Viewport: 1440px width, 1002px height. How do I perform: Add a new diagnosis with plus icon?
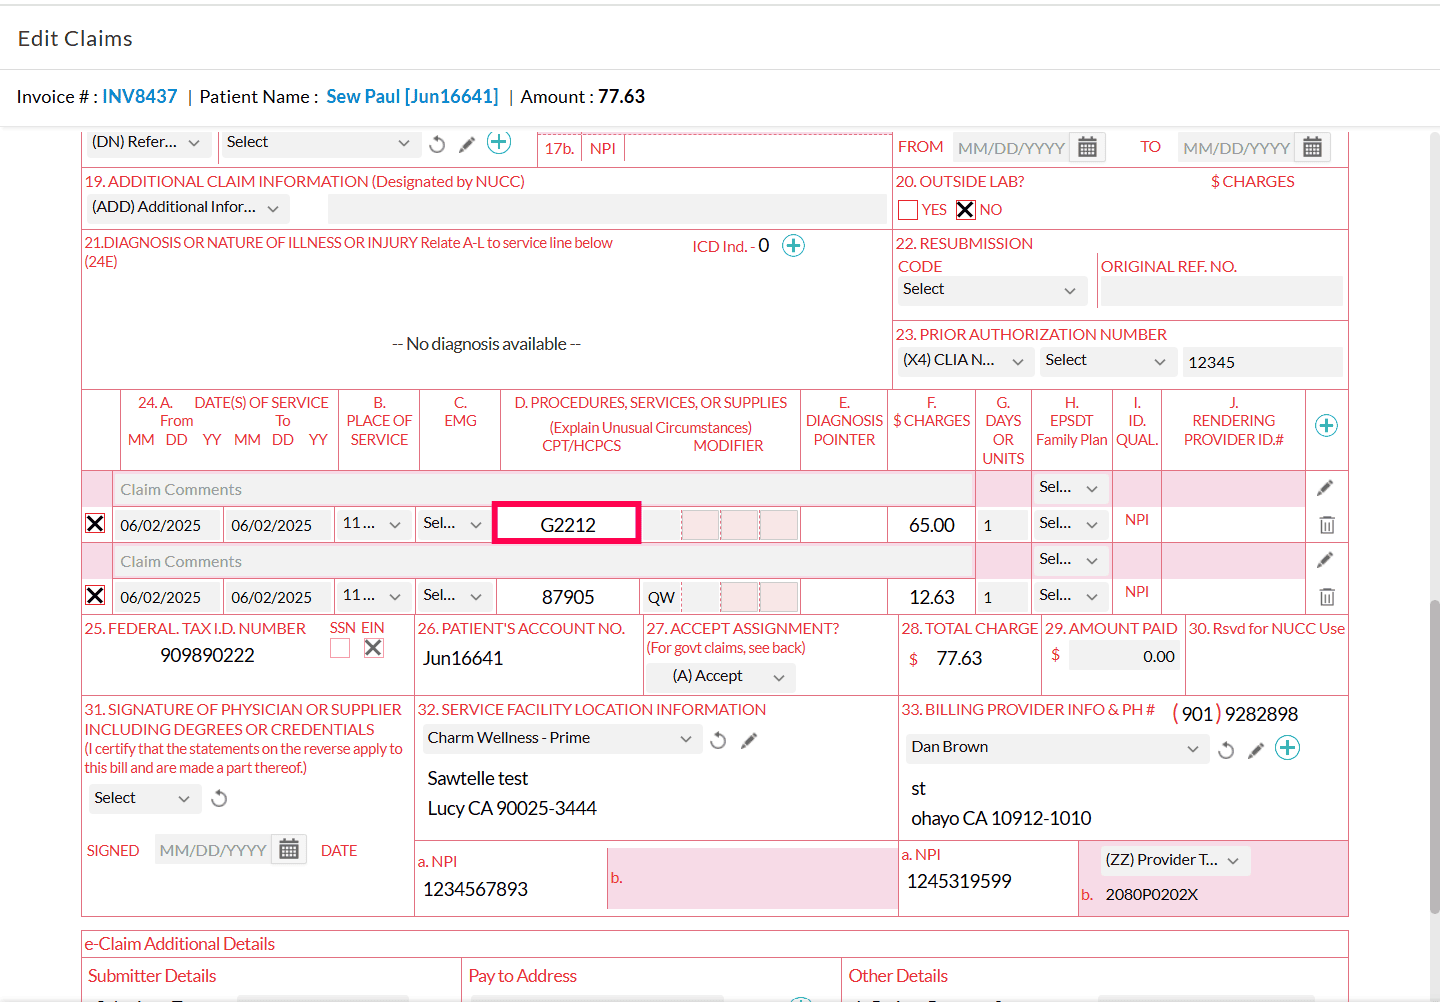tap(793, 246)
